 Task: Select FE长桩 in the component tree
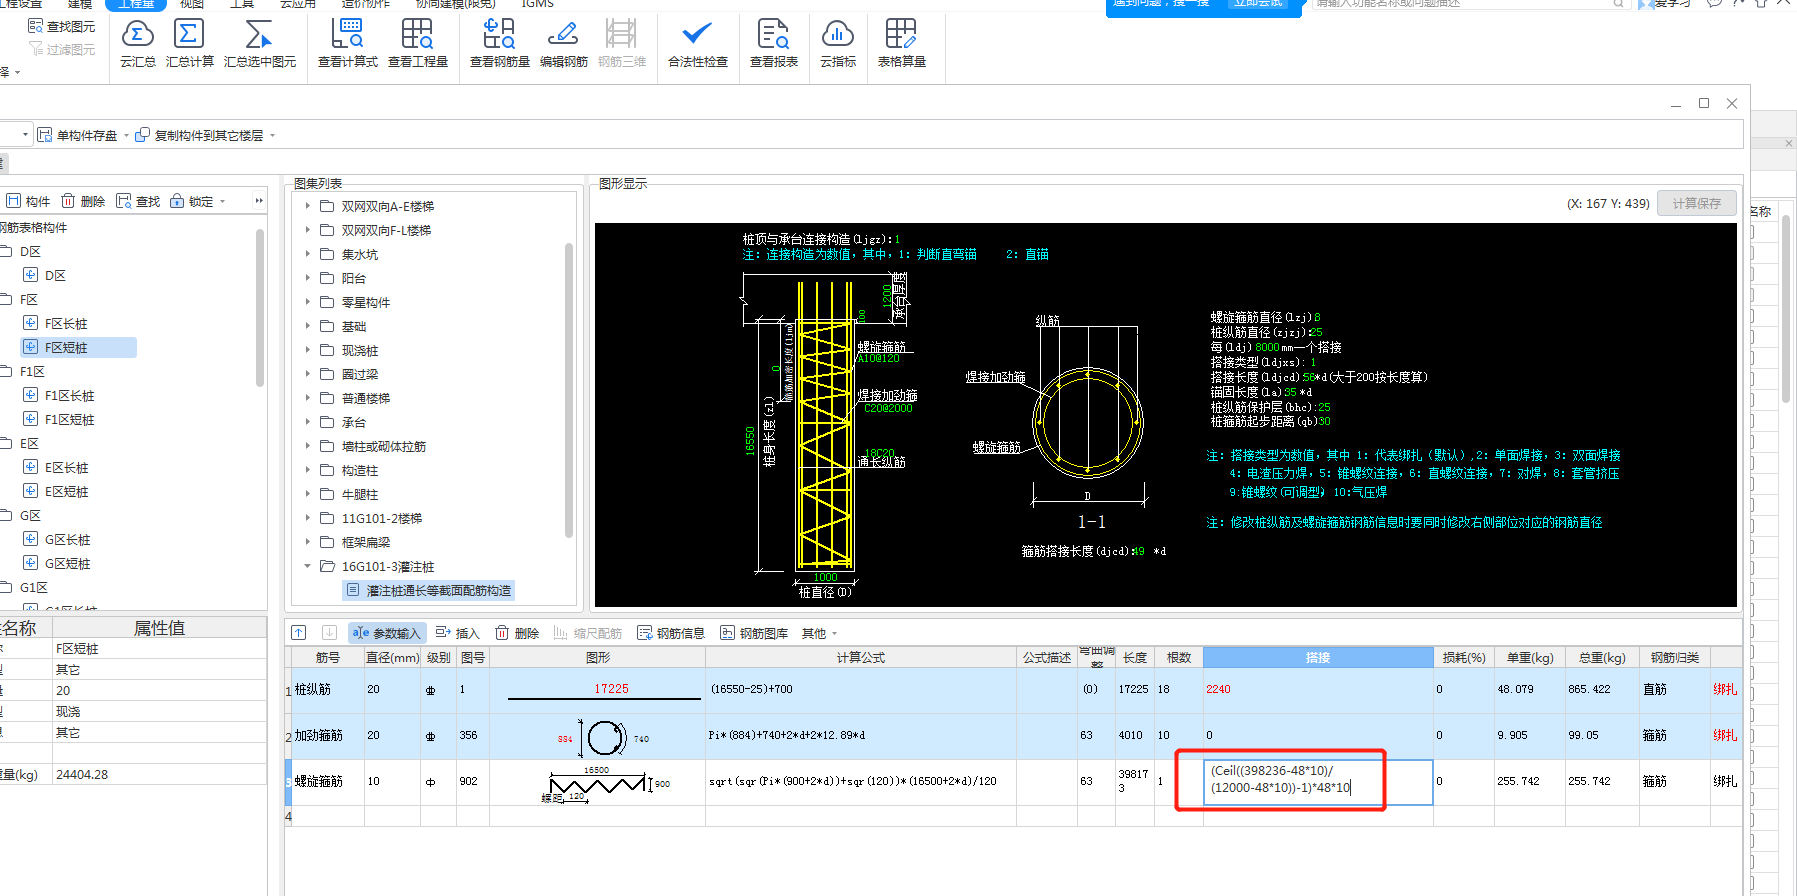pyautogui.click(x=66, y=324)
